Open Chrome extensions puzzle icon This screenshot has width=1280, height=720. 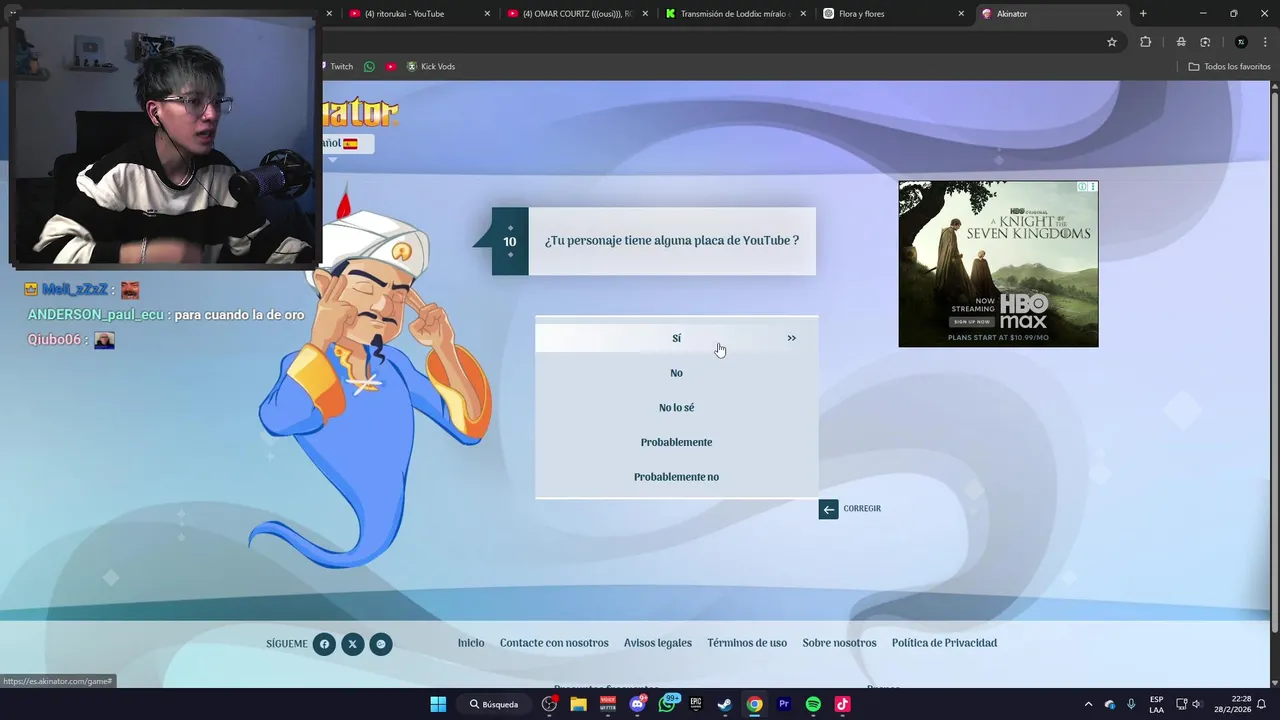[1145, 42]
